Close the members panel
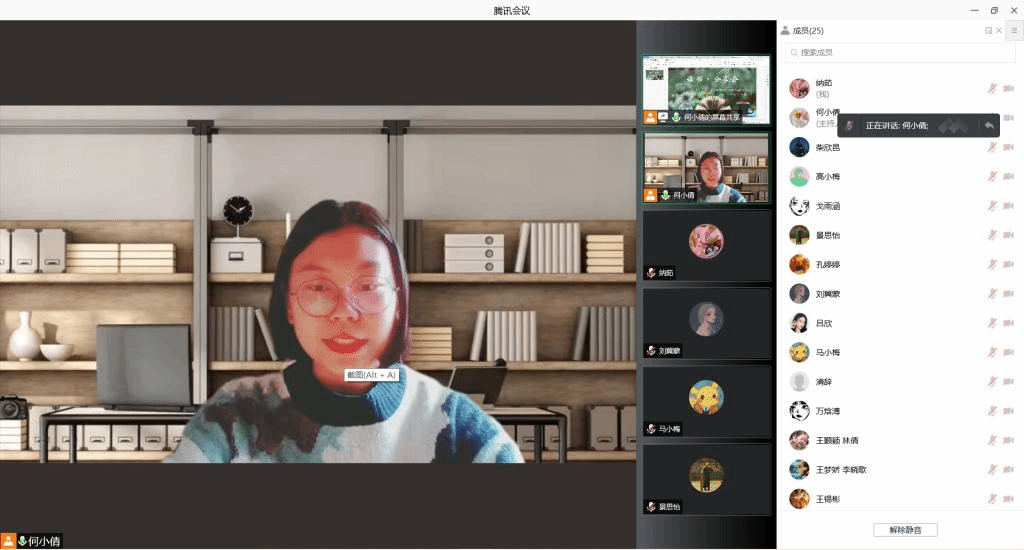 (x=999, y=31)
